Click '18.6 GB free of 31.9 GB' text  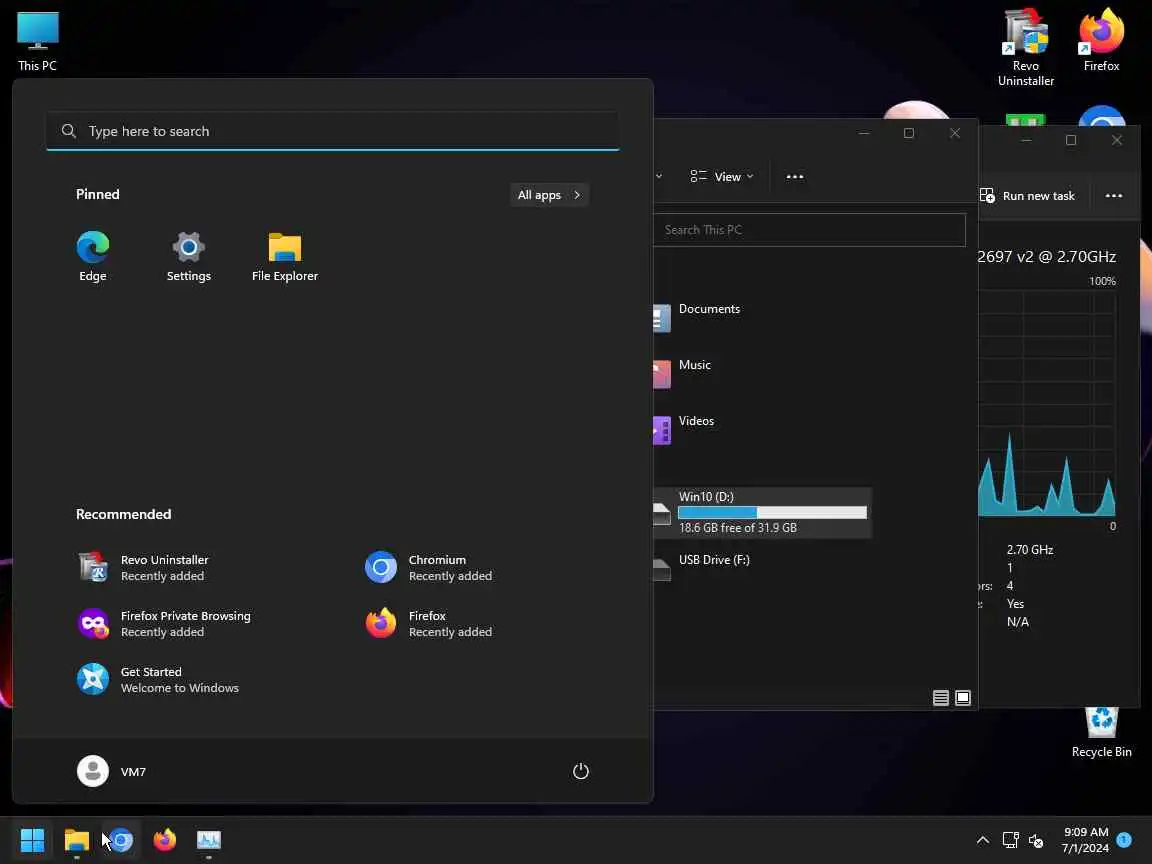[738, 528]
